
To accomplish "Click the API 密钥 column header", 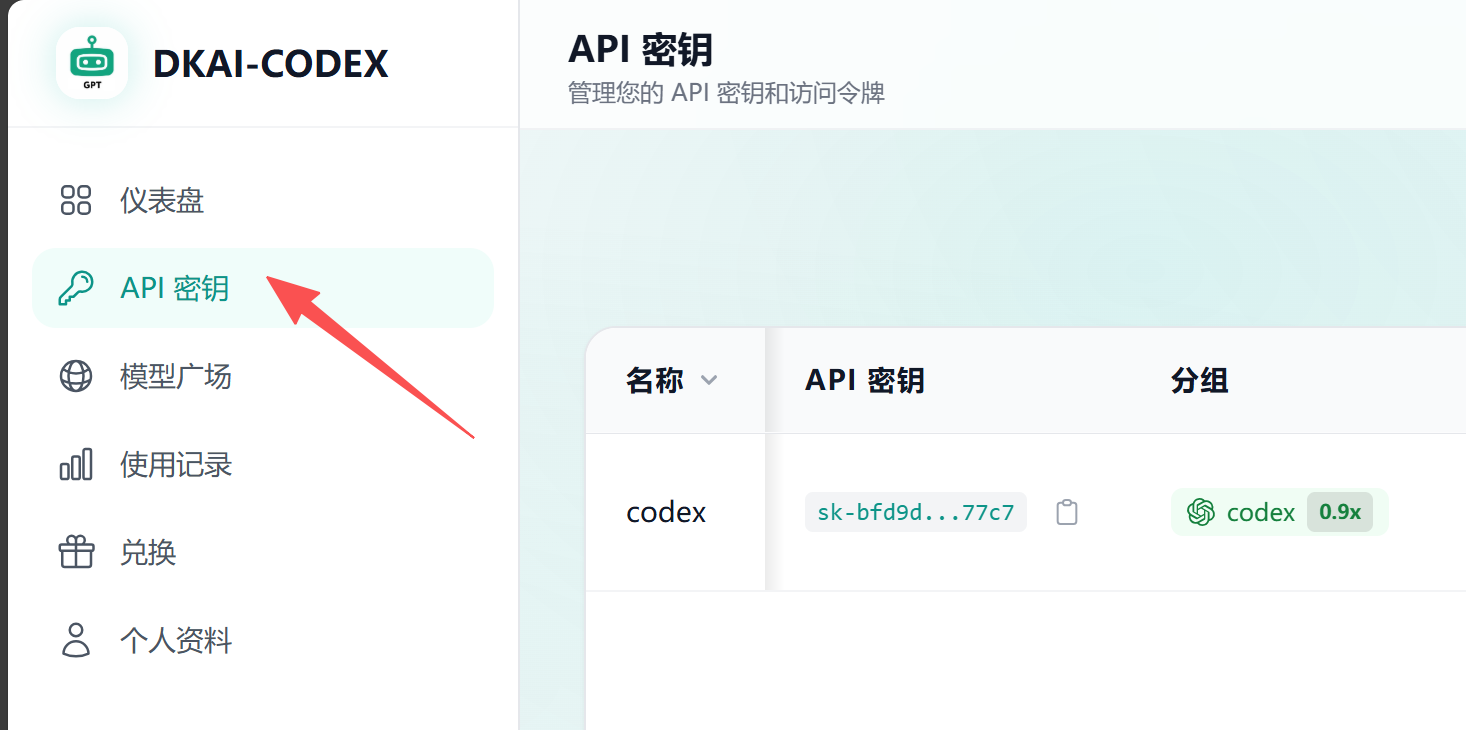I will (x=864, y=380).
